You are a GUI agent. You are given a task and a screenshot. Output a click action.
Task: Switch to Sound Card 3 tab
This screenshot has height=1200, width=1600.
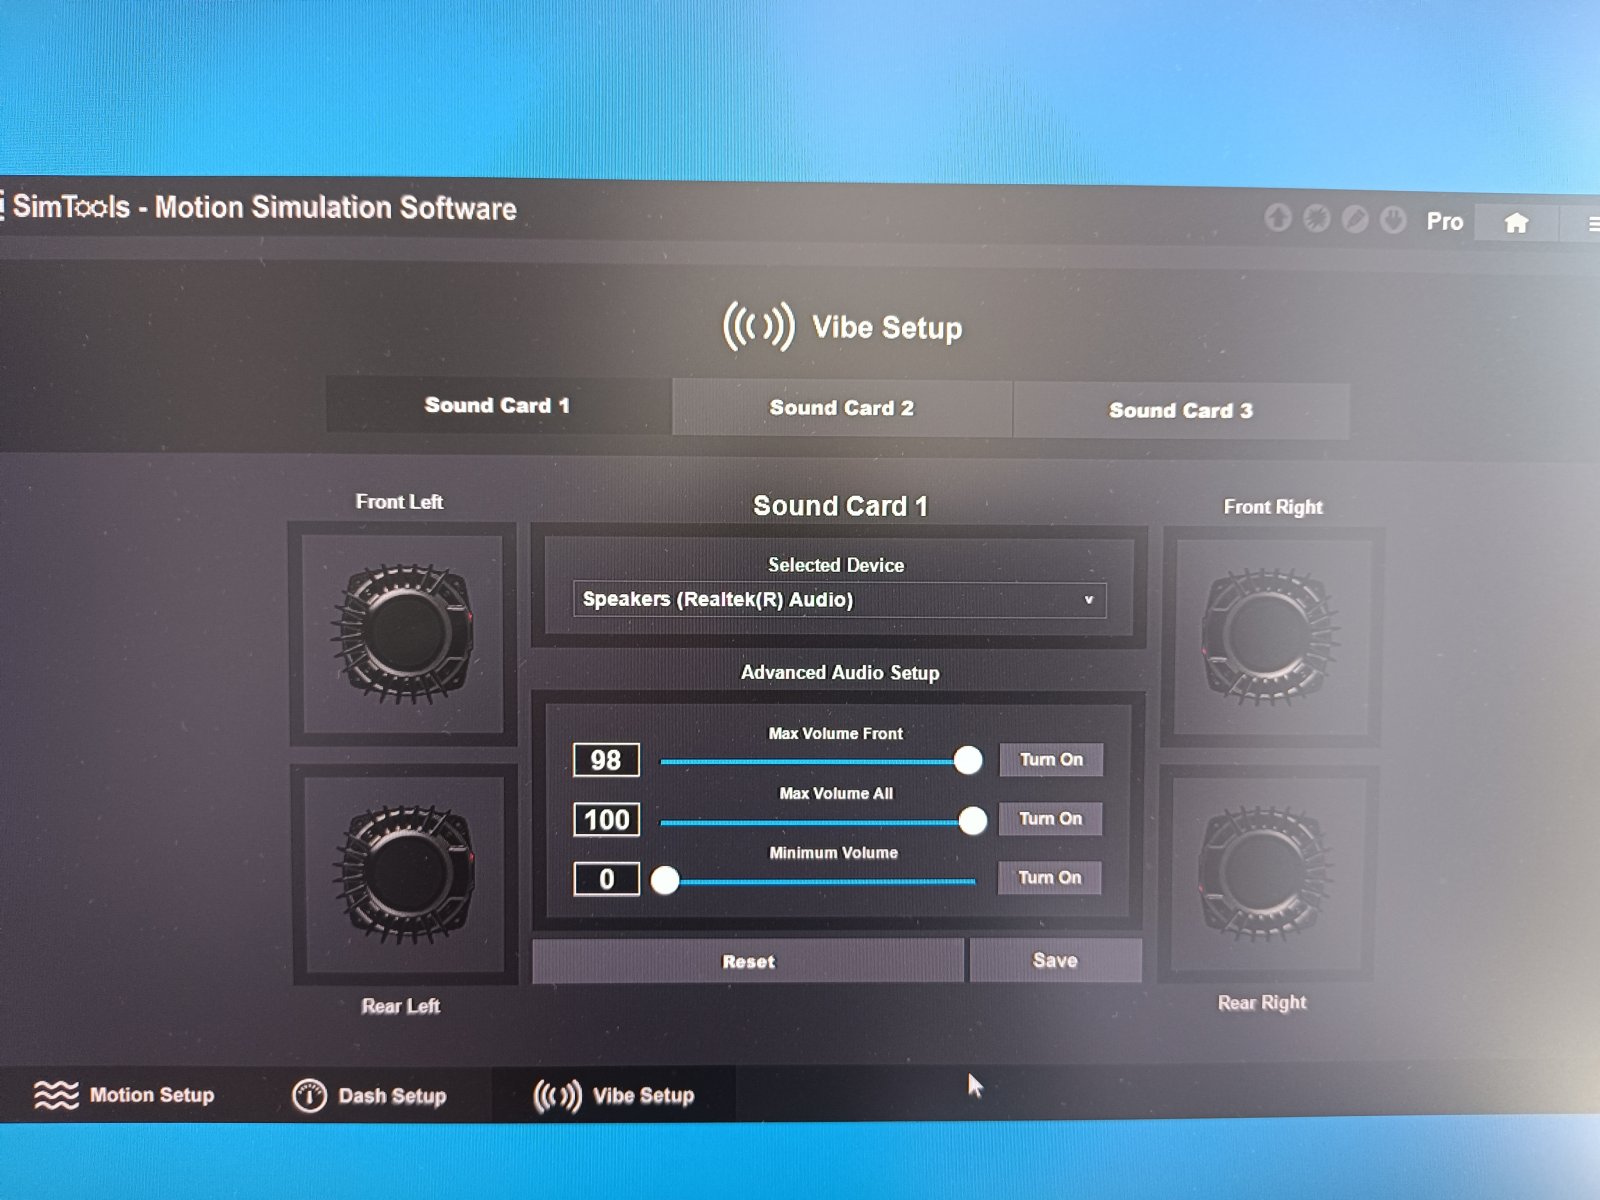point(1181,411)
